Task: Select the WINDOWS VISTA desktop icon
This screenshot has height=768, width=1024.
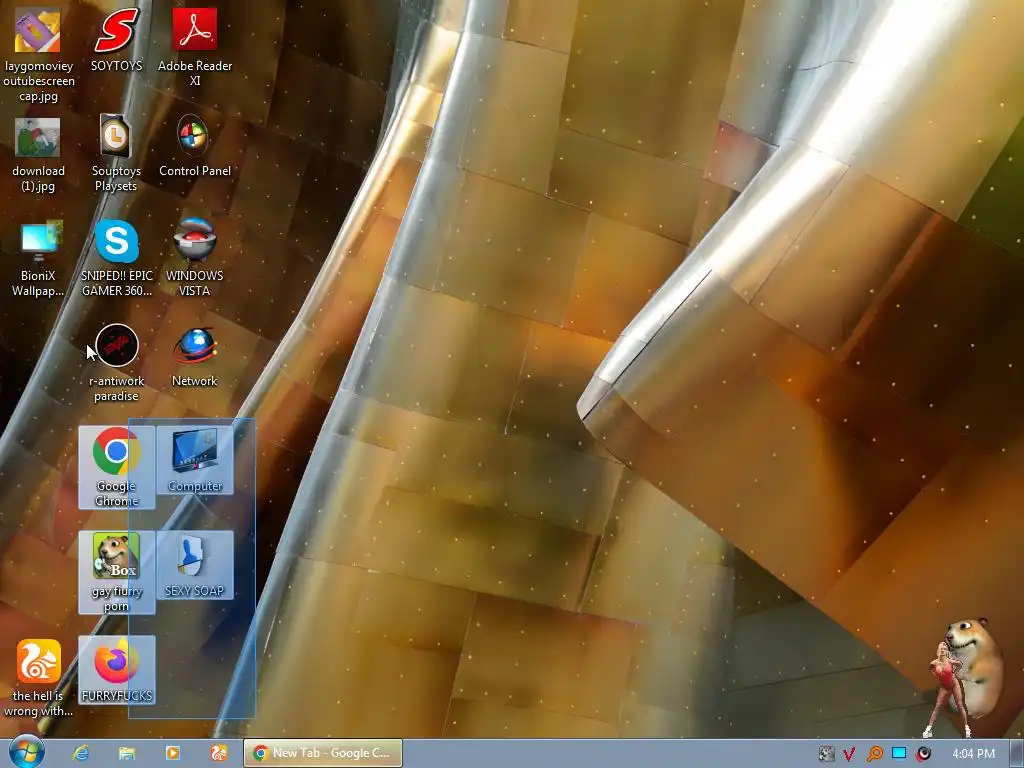Action: click(x=195, y=259)
